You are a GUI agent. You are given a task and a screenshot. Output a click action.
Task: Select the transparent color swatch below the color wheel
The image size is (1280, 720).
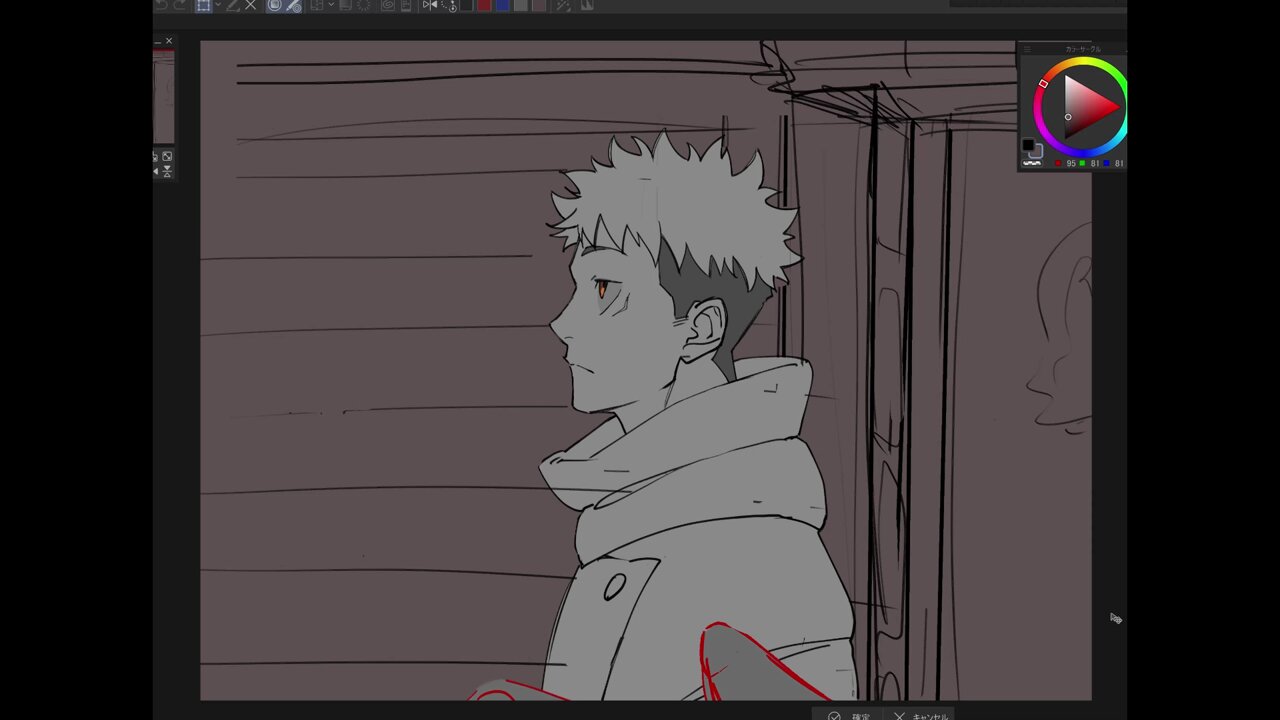coord(1032,163)
